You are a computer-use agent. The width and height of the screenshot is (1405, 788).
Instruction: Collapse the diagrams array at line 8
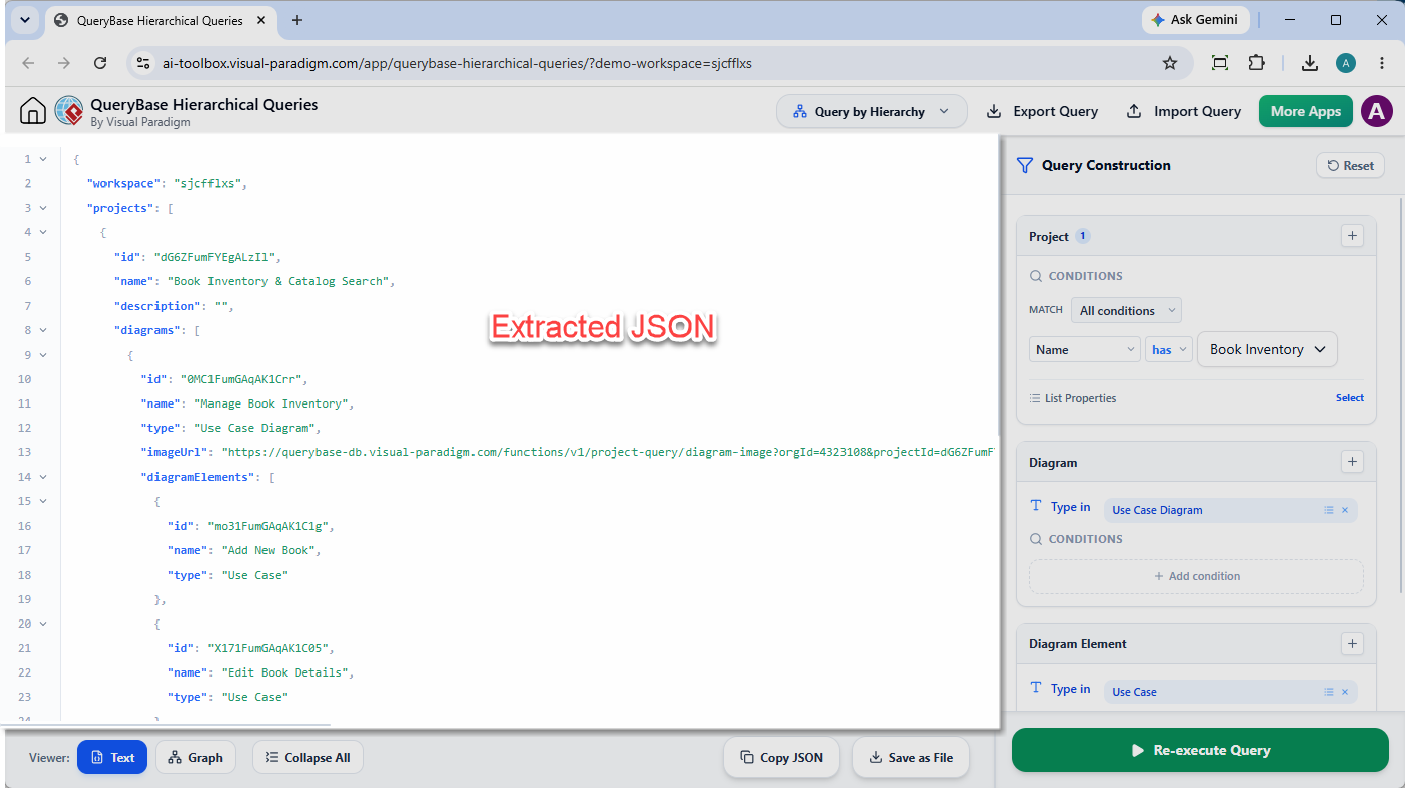(43, 330)
